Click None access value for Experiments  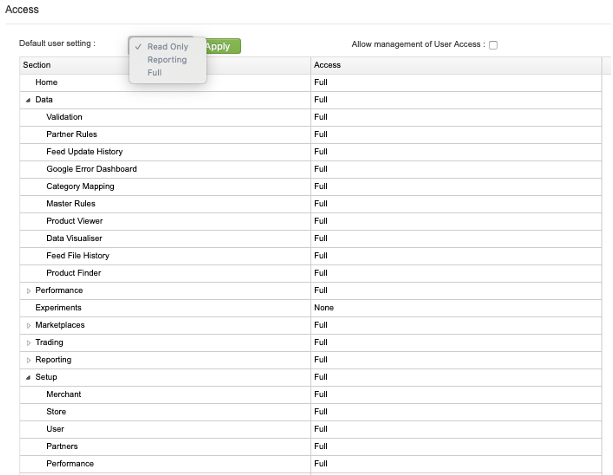point(324,308)
